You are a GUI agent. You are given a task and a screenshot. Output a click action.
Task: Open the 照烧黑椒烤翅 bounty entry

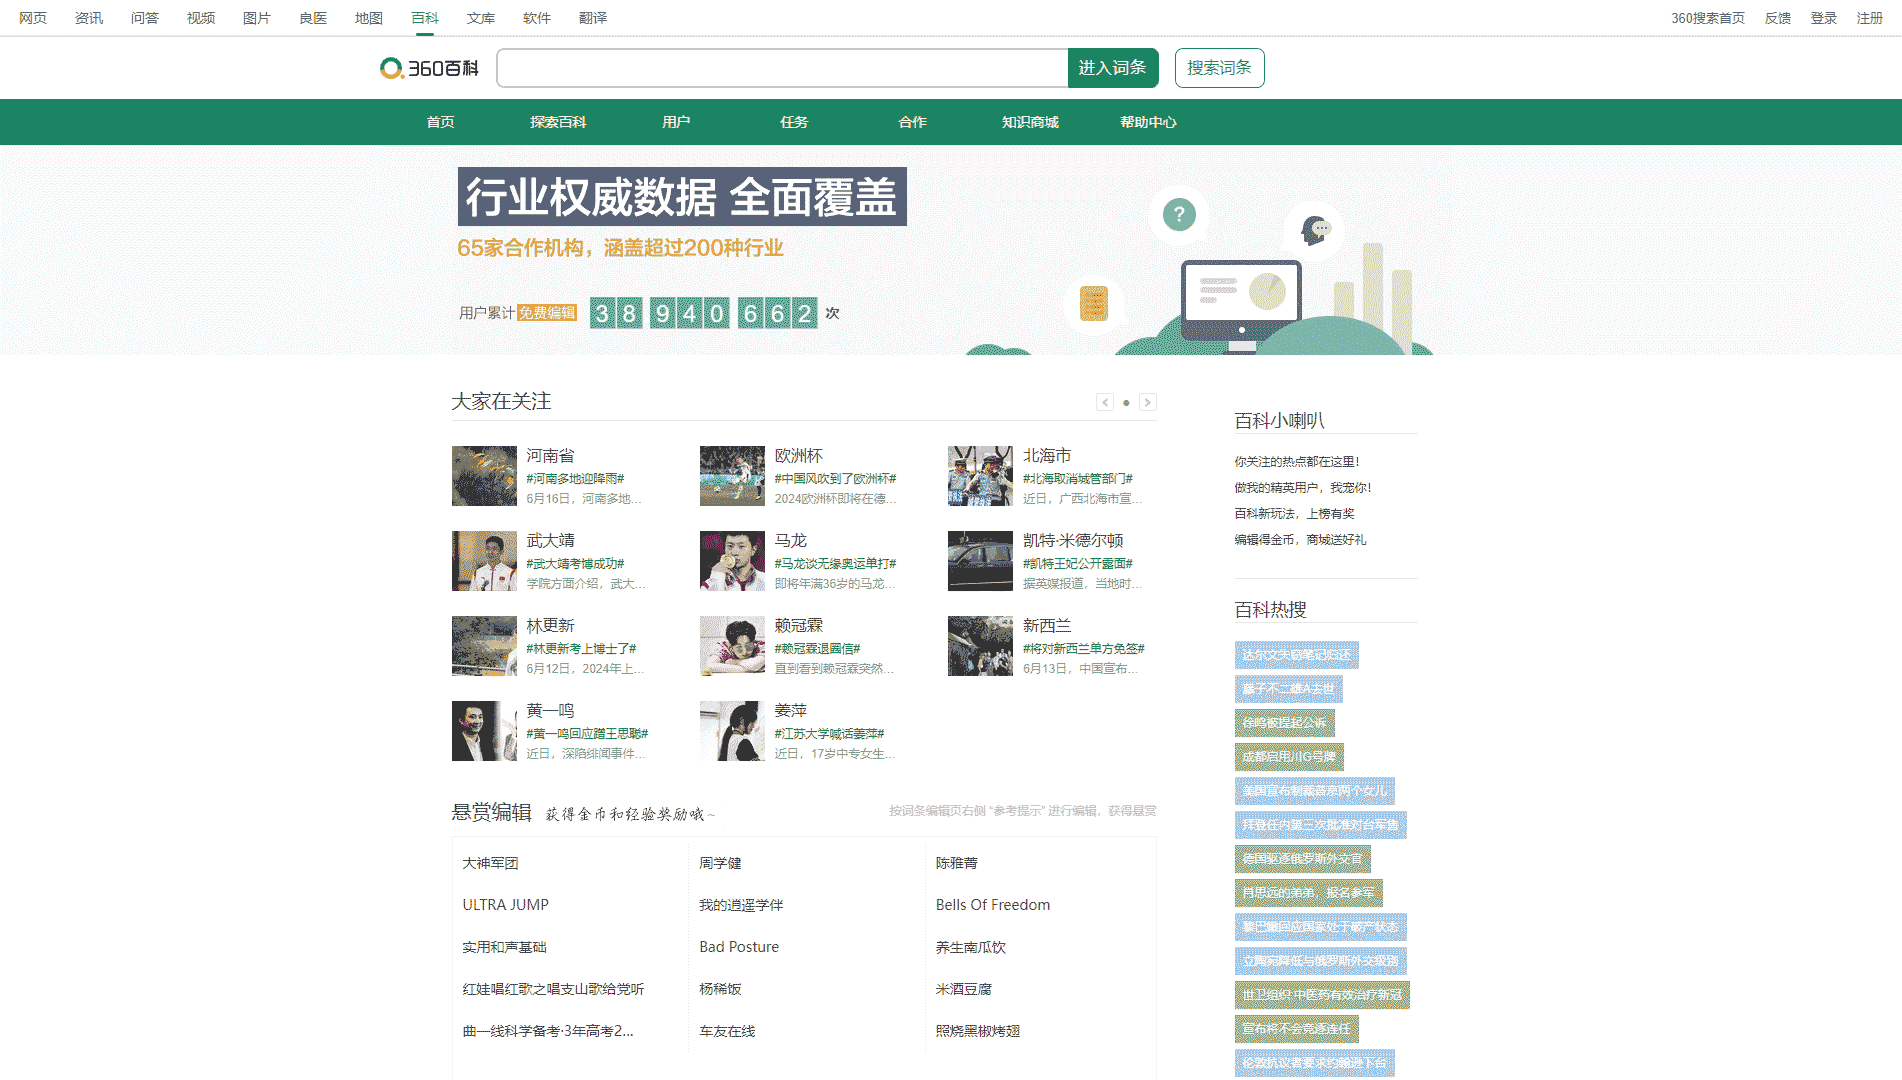click(978, 1031)
